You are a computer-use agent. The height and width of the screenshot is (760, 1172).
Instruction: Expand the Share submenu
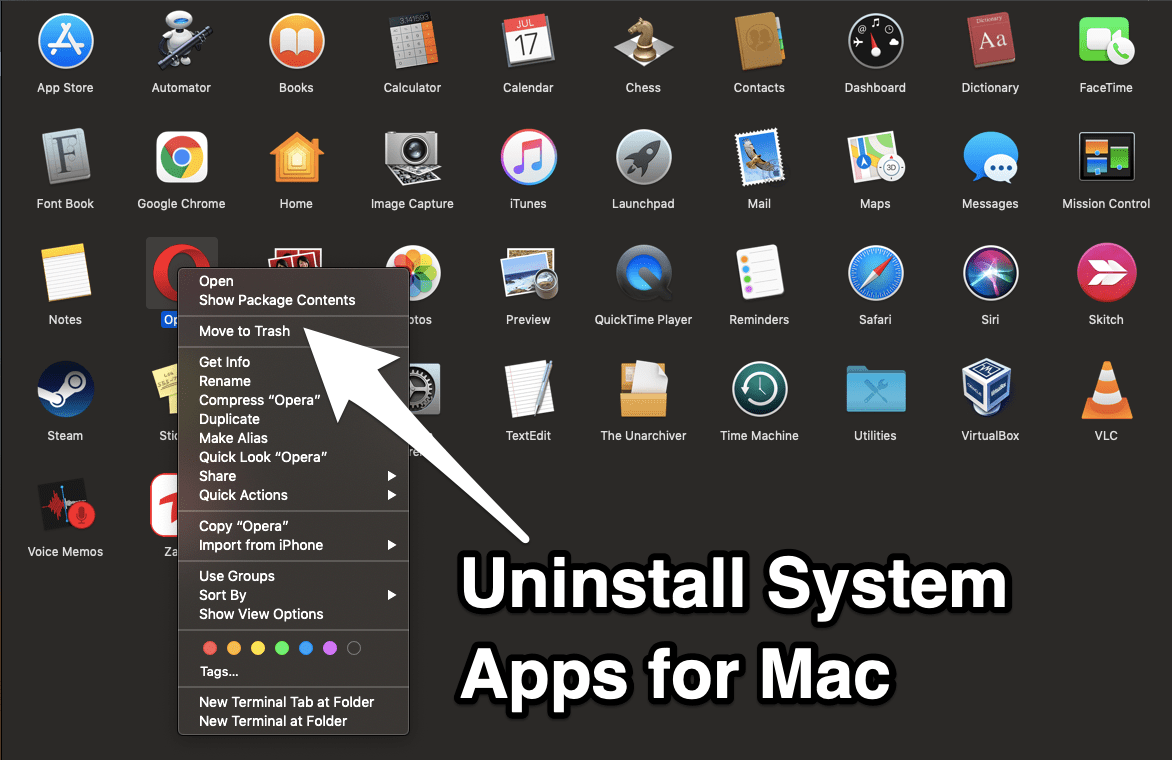pos(293,476)
